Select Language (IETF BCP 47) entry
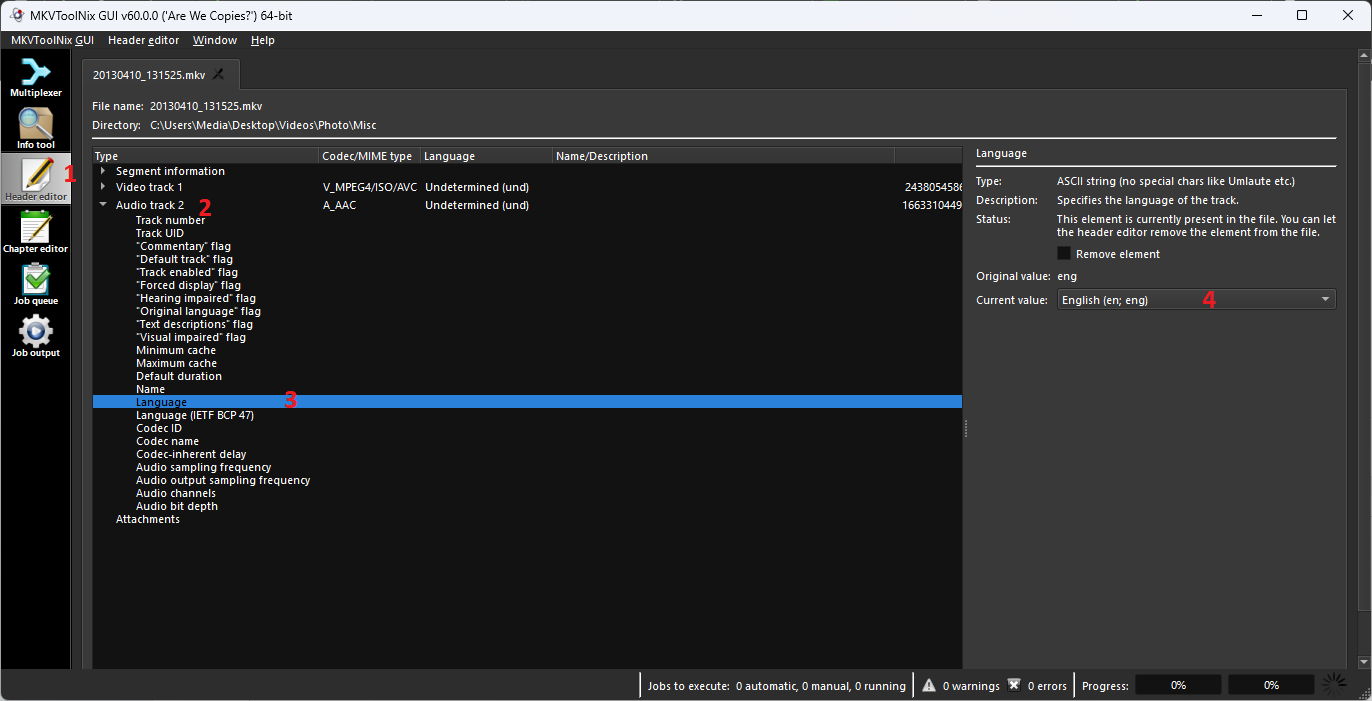 click(x=195, y=415)
